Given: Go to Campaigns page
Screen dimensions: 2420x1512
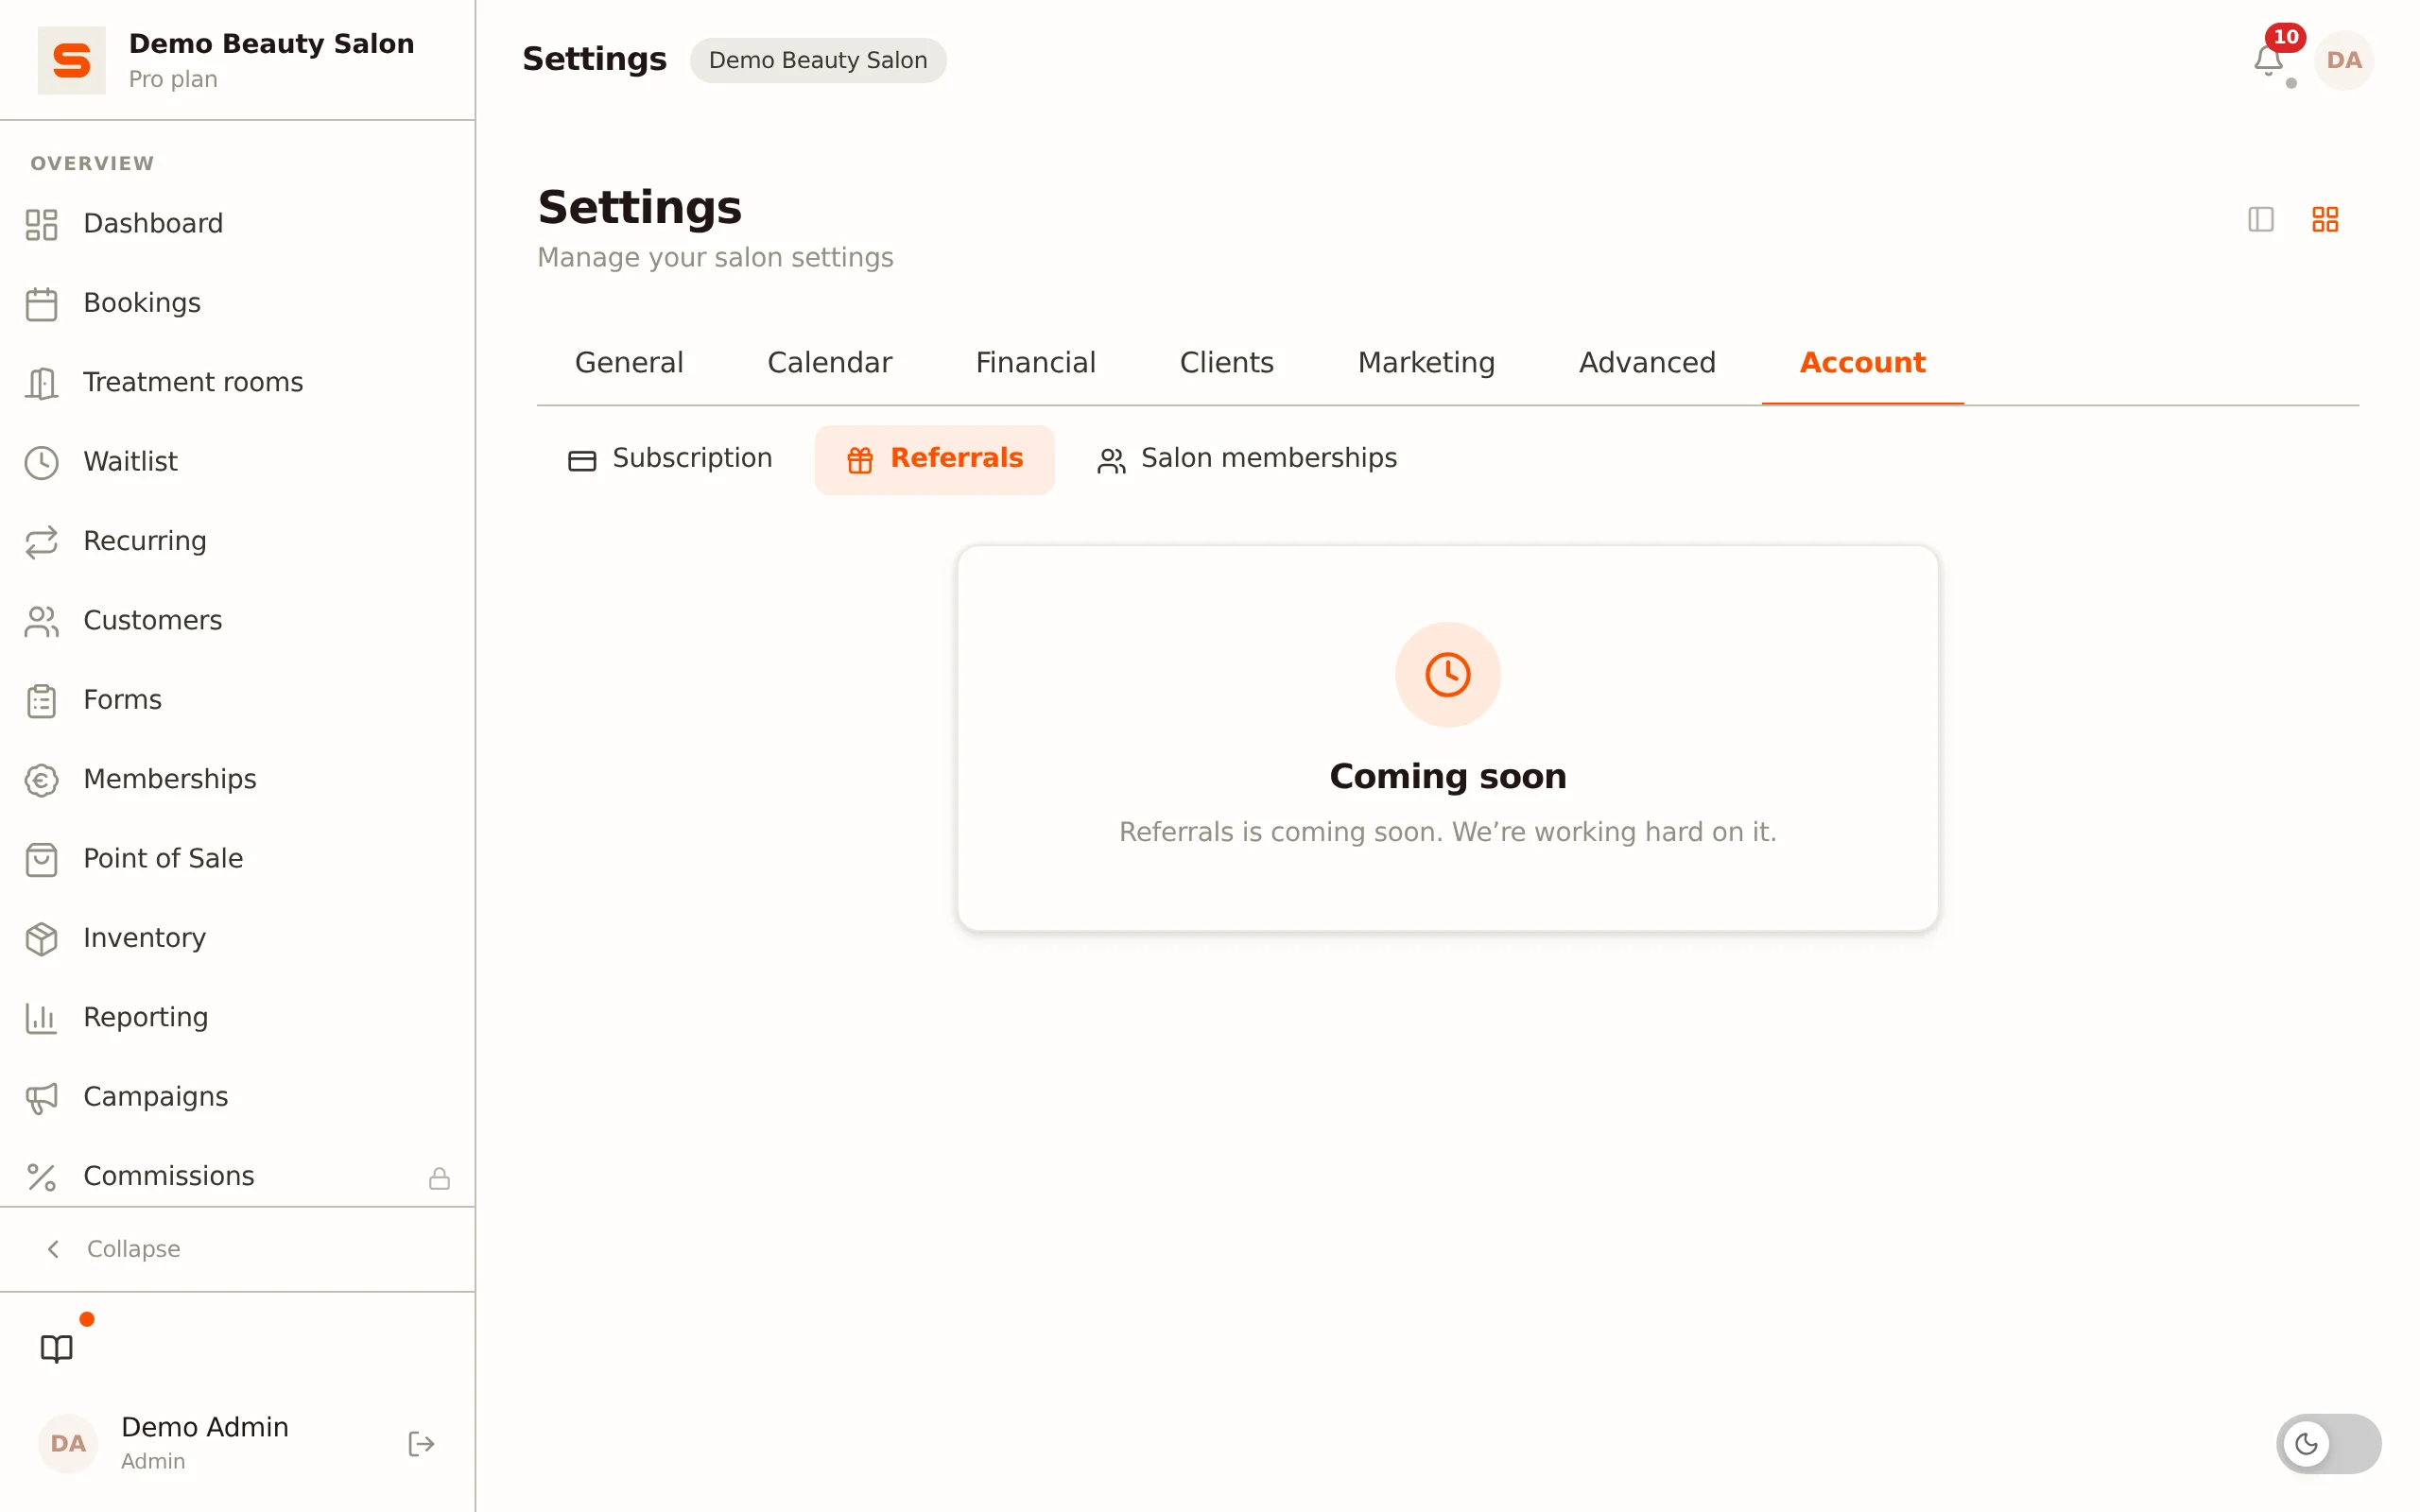Looking at the screenshot, I should pos(155,1097).
